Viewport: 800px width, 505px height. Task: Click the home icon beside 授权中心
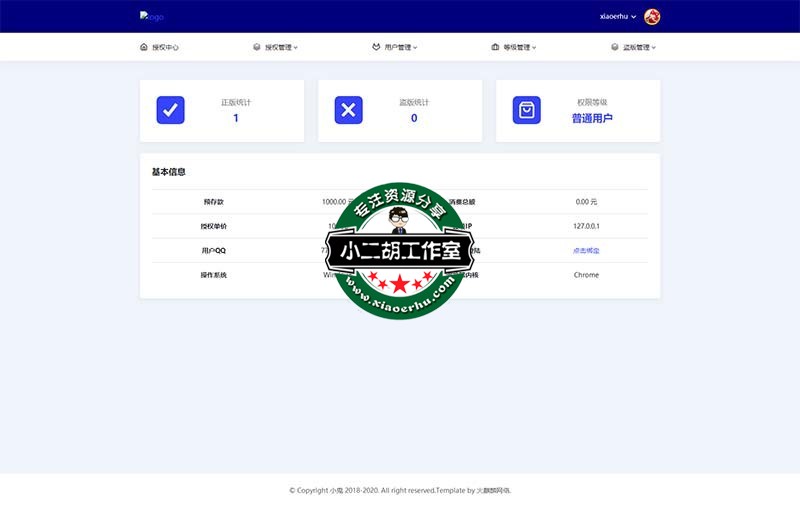(144, 47)
